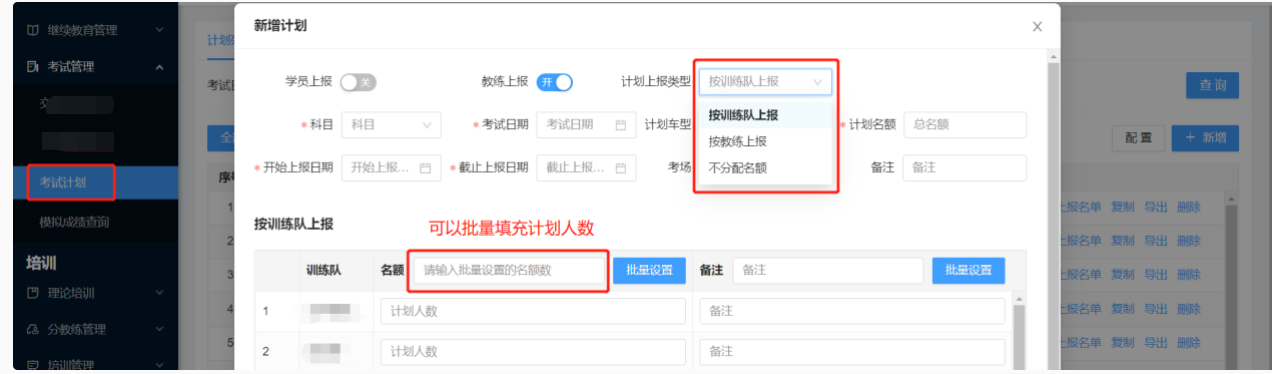
Task: Click the 考试管理 sidebar icon
Action: 33,67
